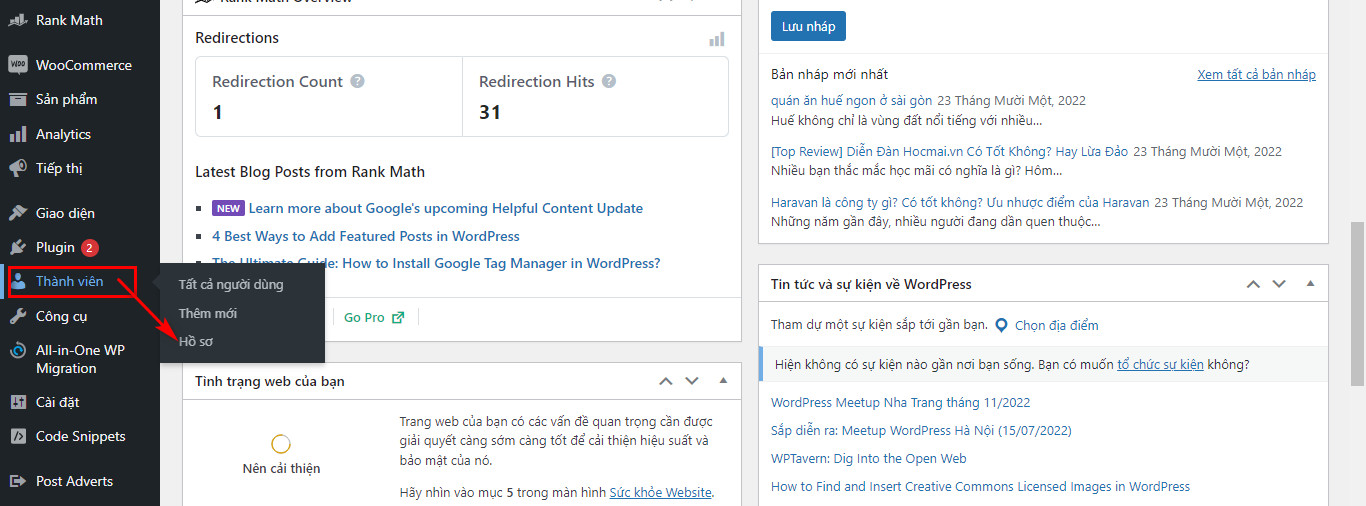Move Tình trạng web panel up
The image size is (1366, 506).
665,381
